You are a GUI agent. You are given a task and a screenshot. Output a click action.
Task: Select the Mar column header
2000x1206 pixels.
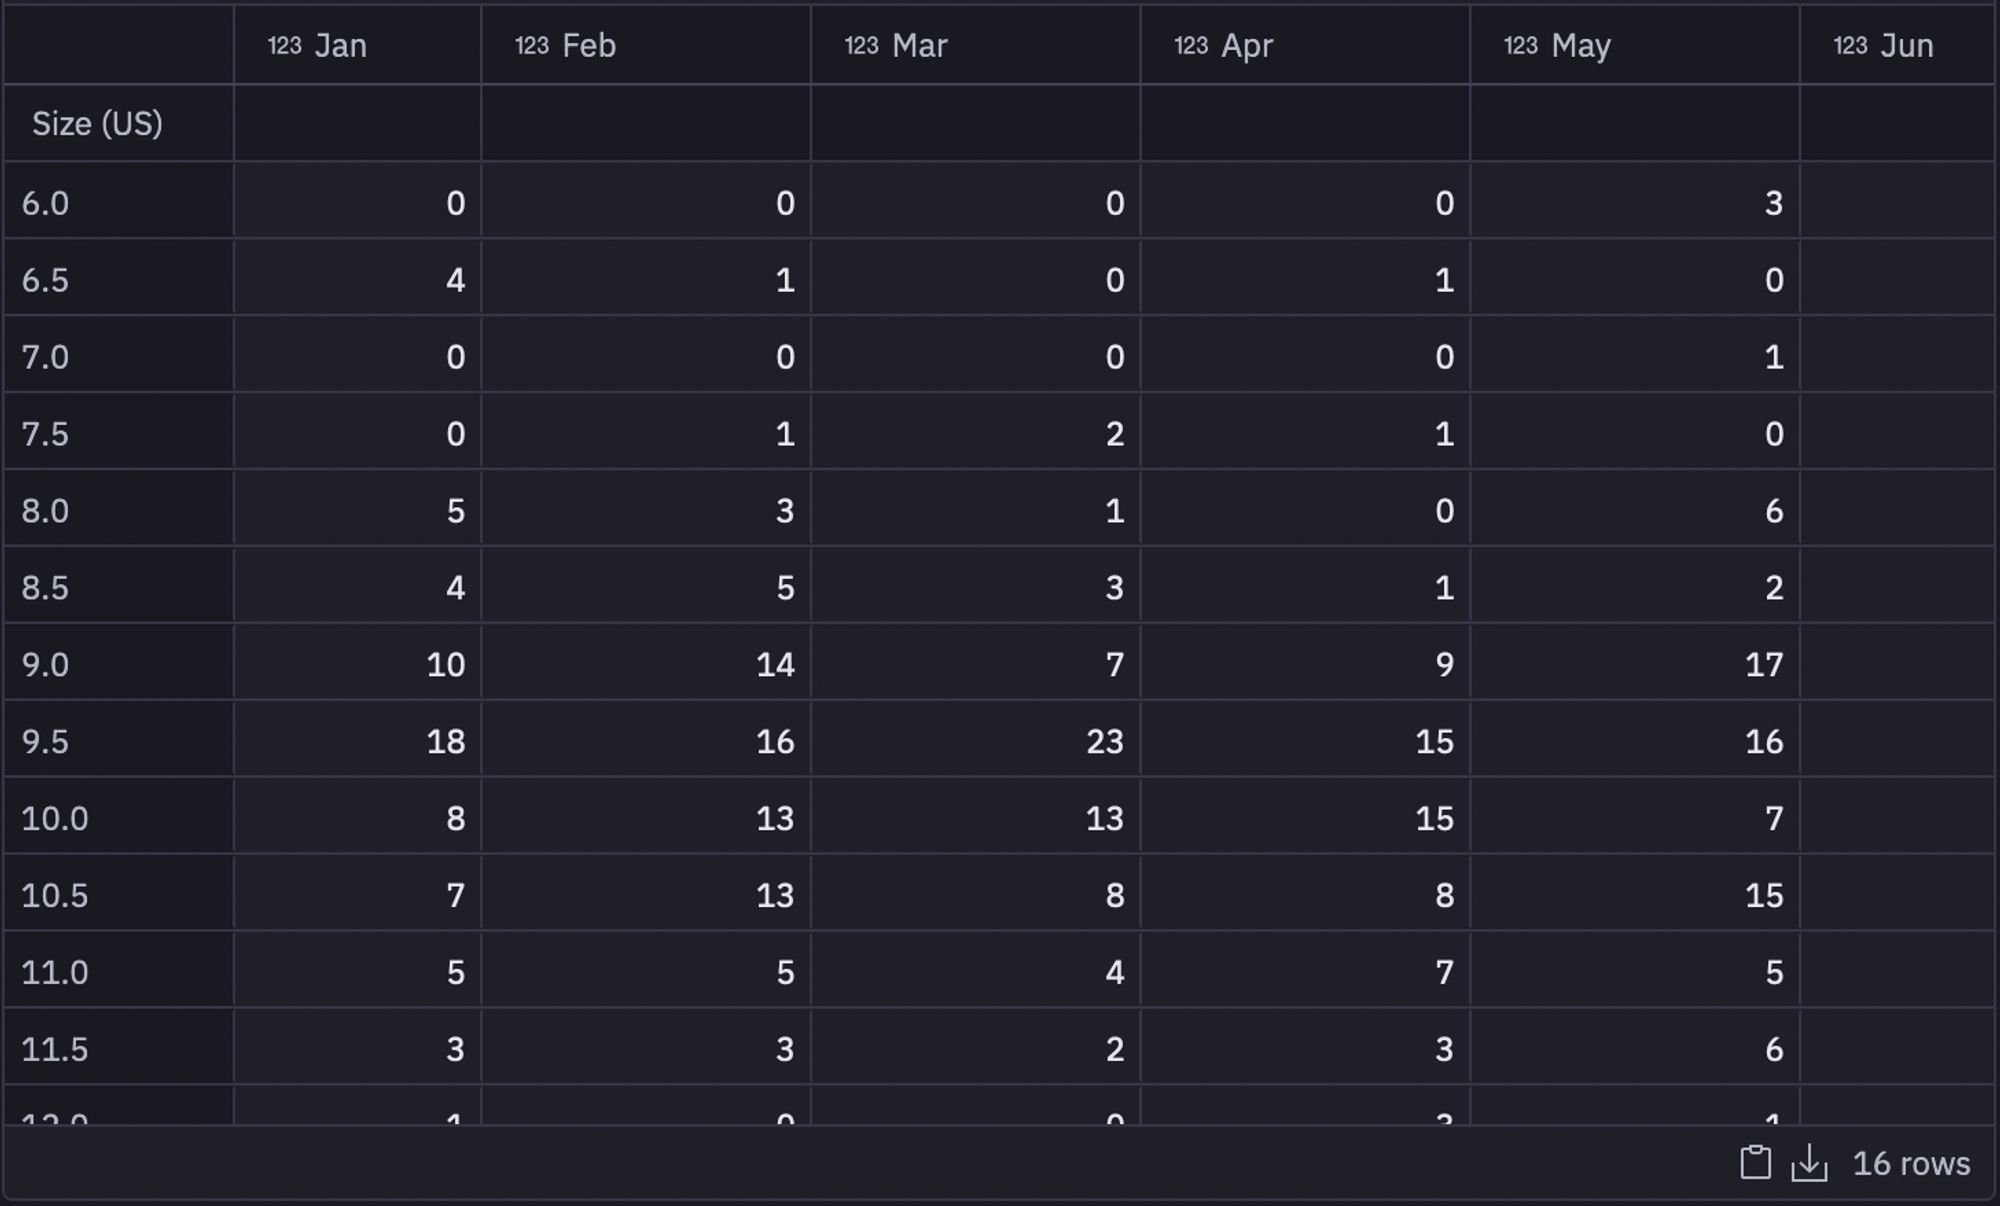(975, 45)
